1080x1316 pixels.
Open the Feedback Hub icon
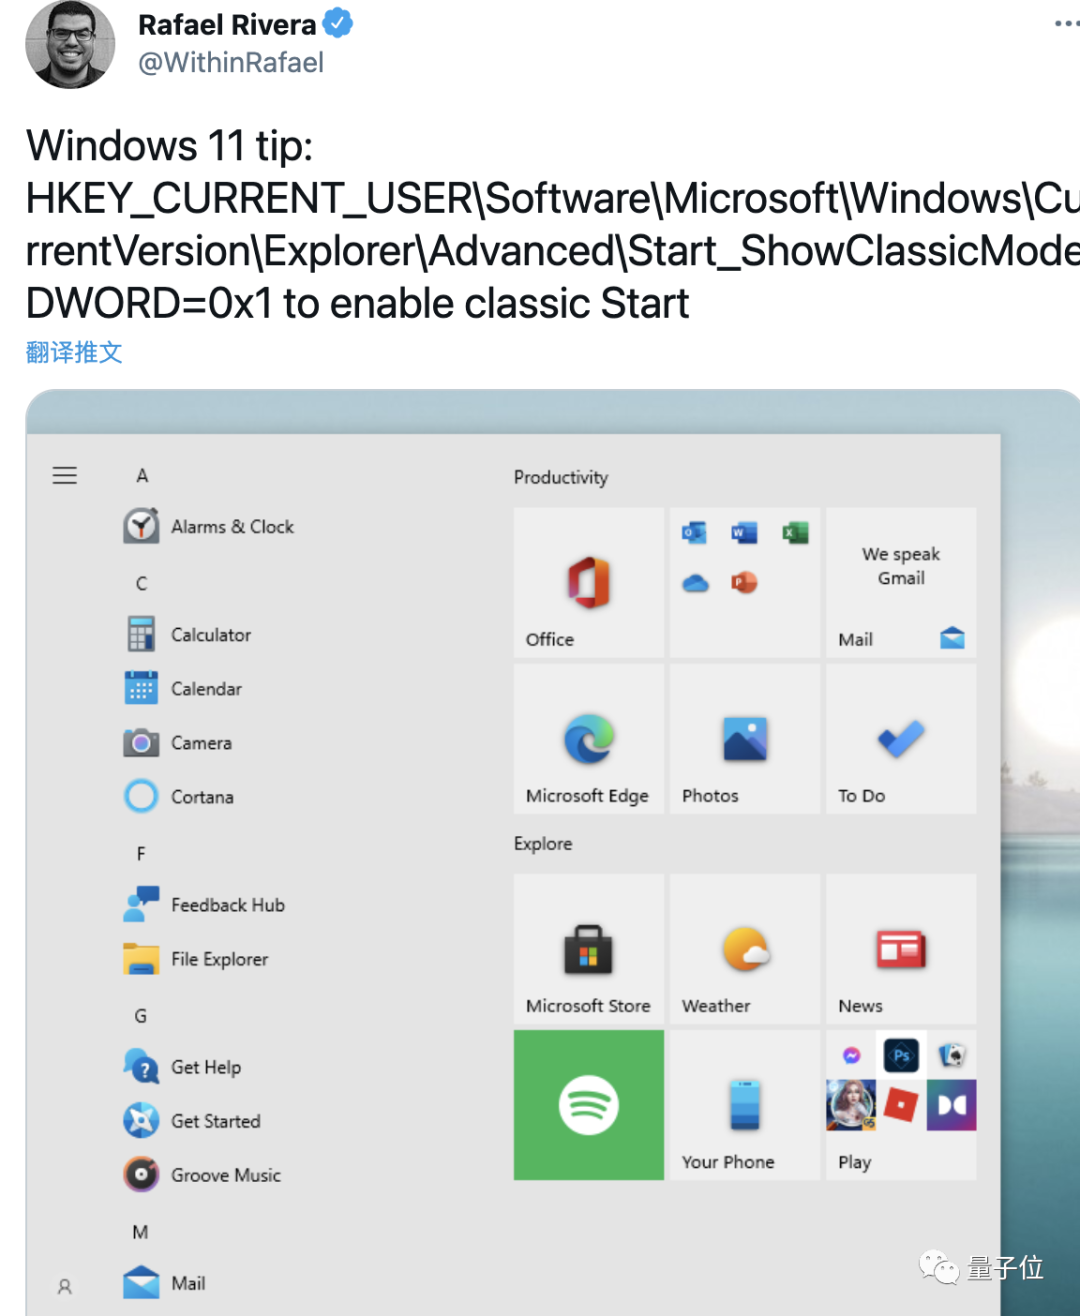(141, 904)
